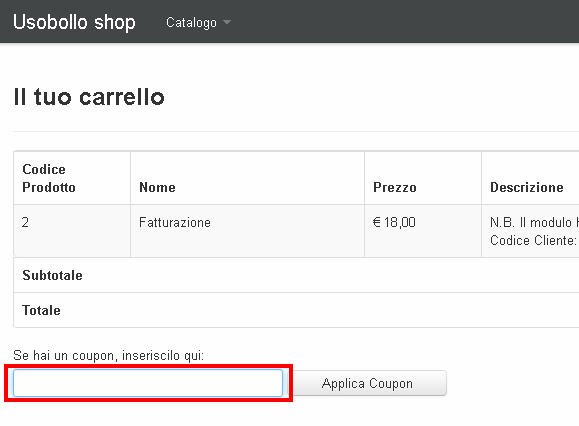Select the Subtotale row

[x=296, y=275]
